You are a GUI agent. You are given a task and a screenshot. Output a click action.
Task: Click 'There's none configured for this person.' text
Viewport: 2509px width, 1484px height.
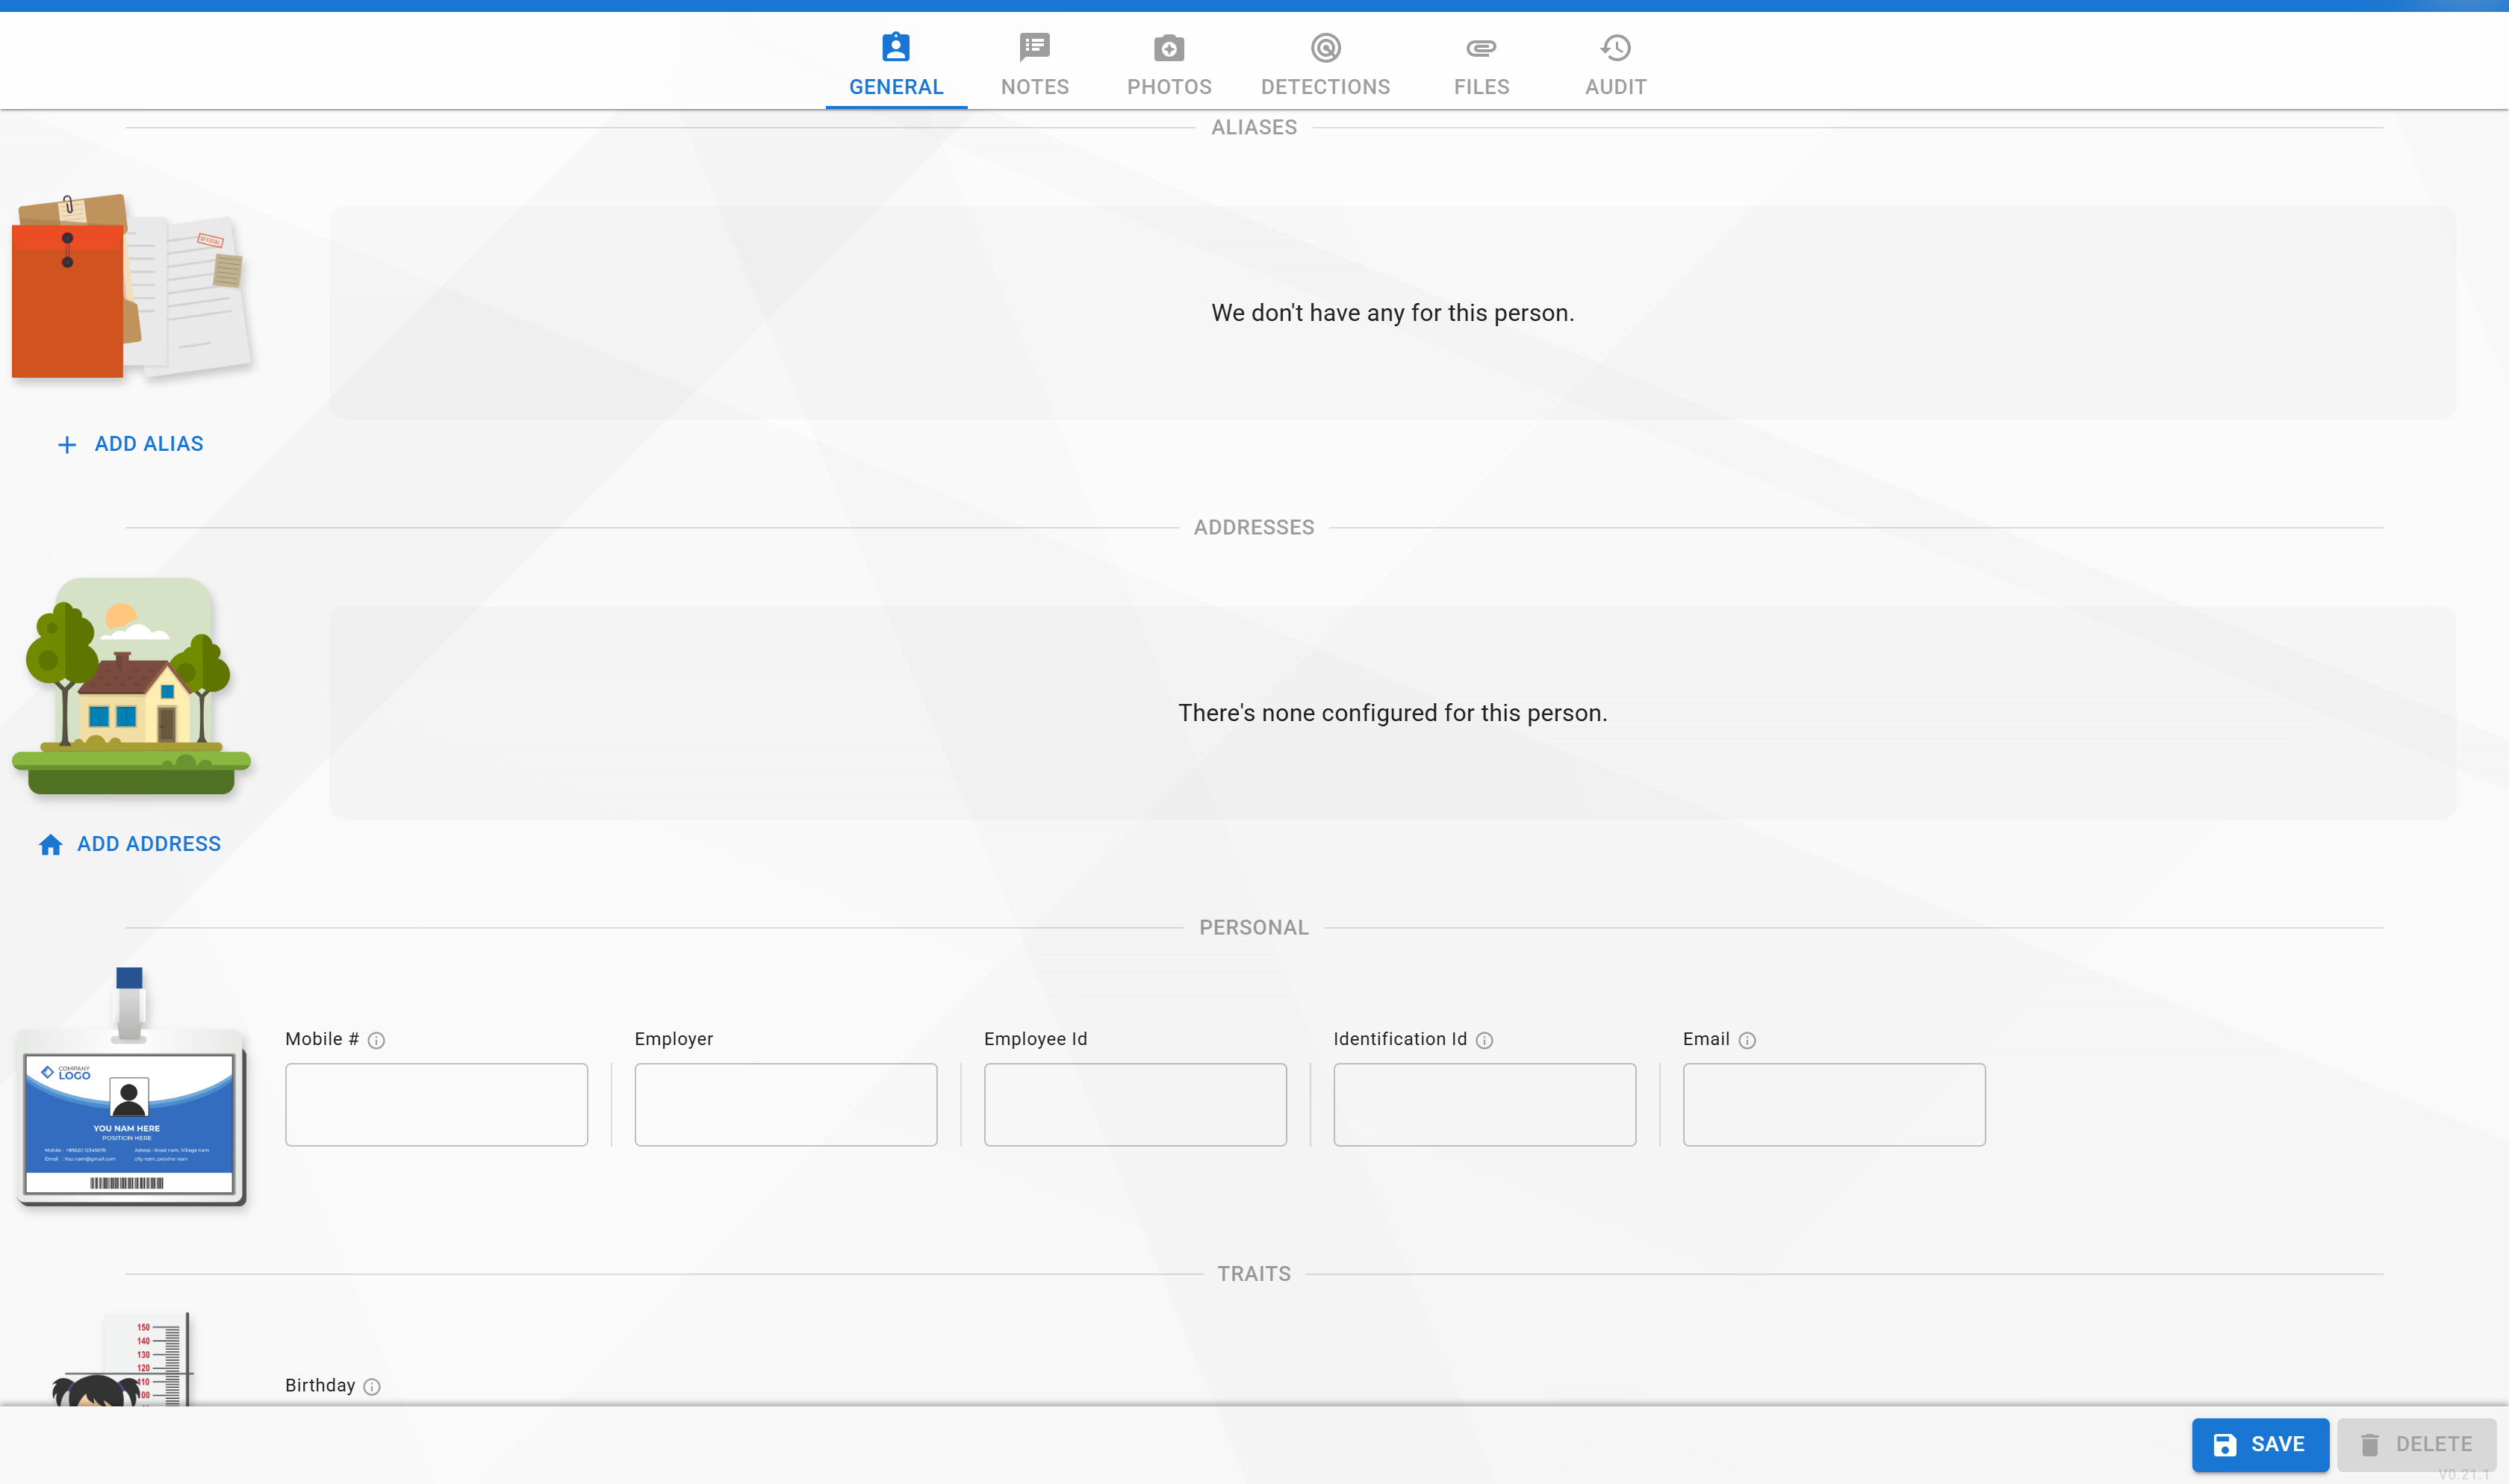1392,713
